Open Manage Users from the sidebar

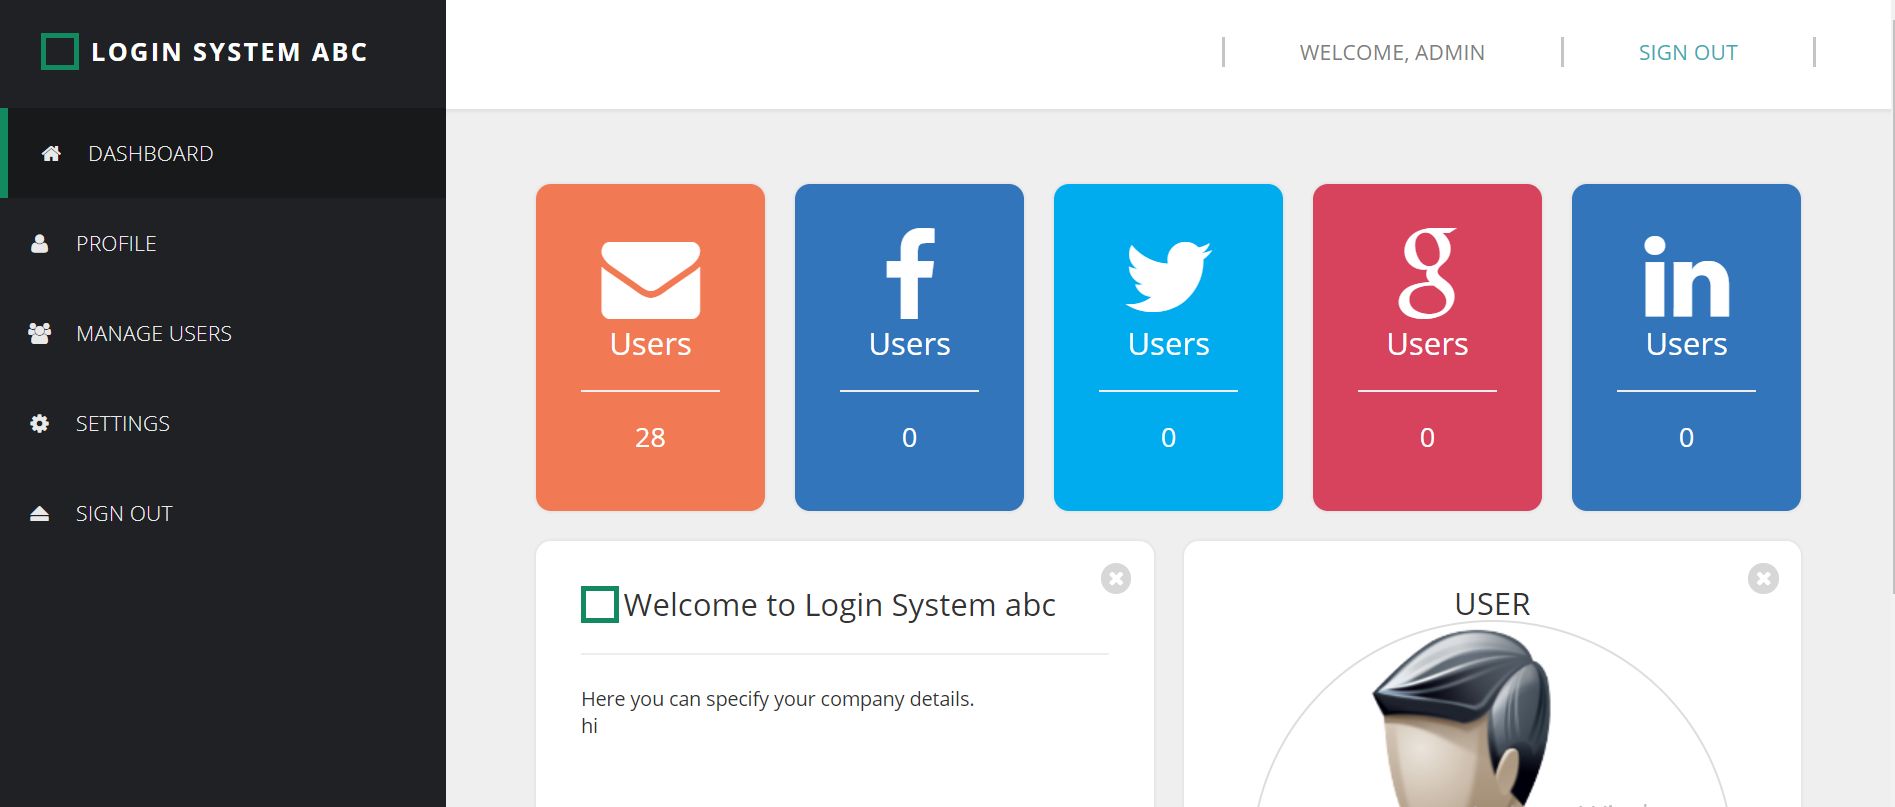click(x=223, y=333)
